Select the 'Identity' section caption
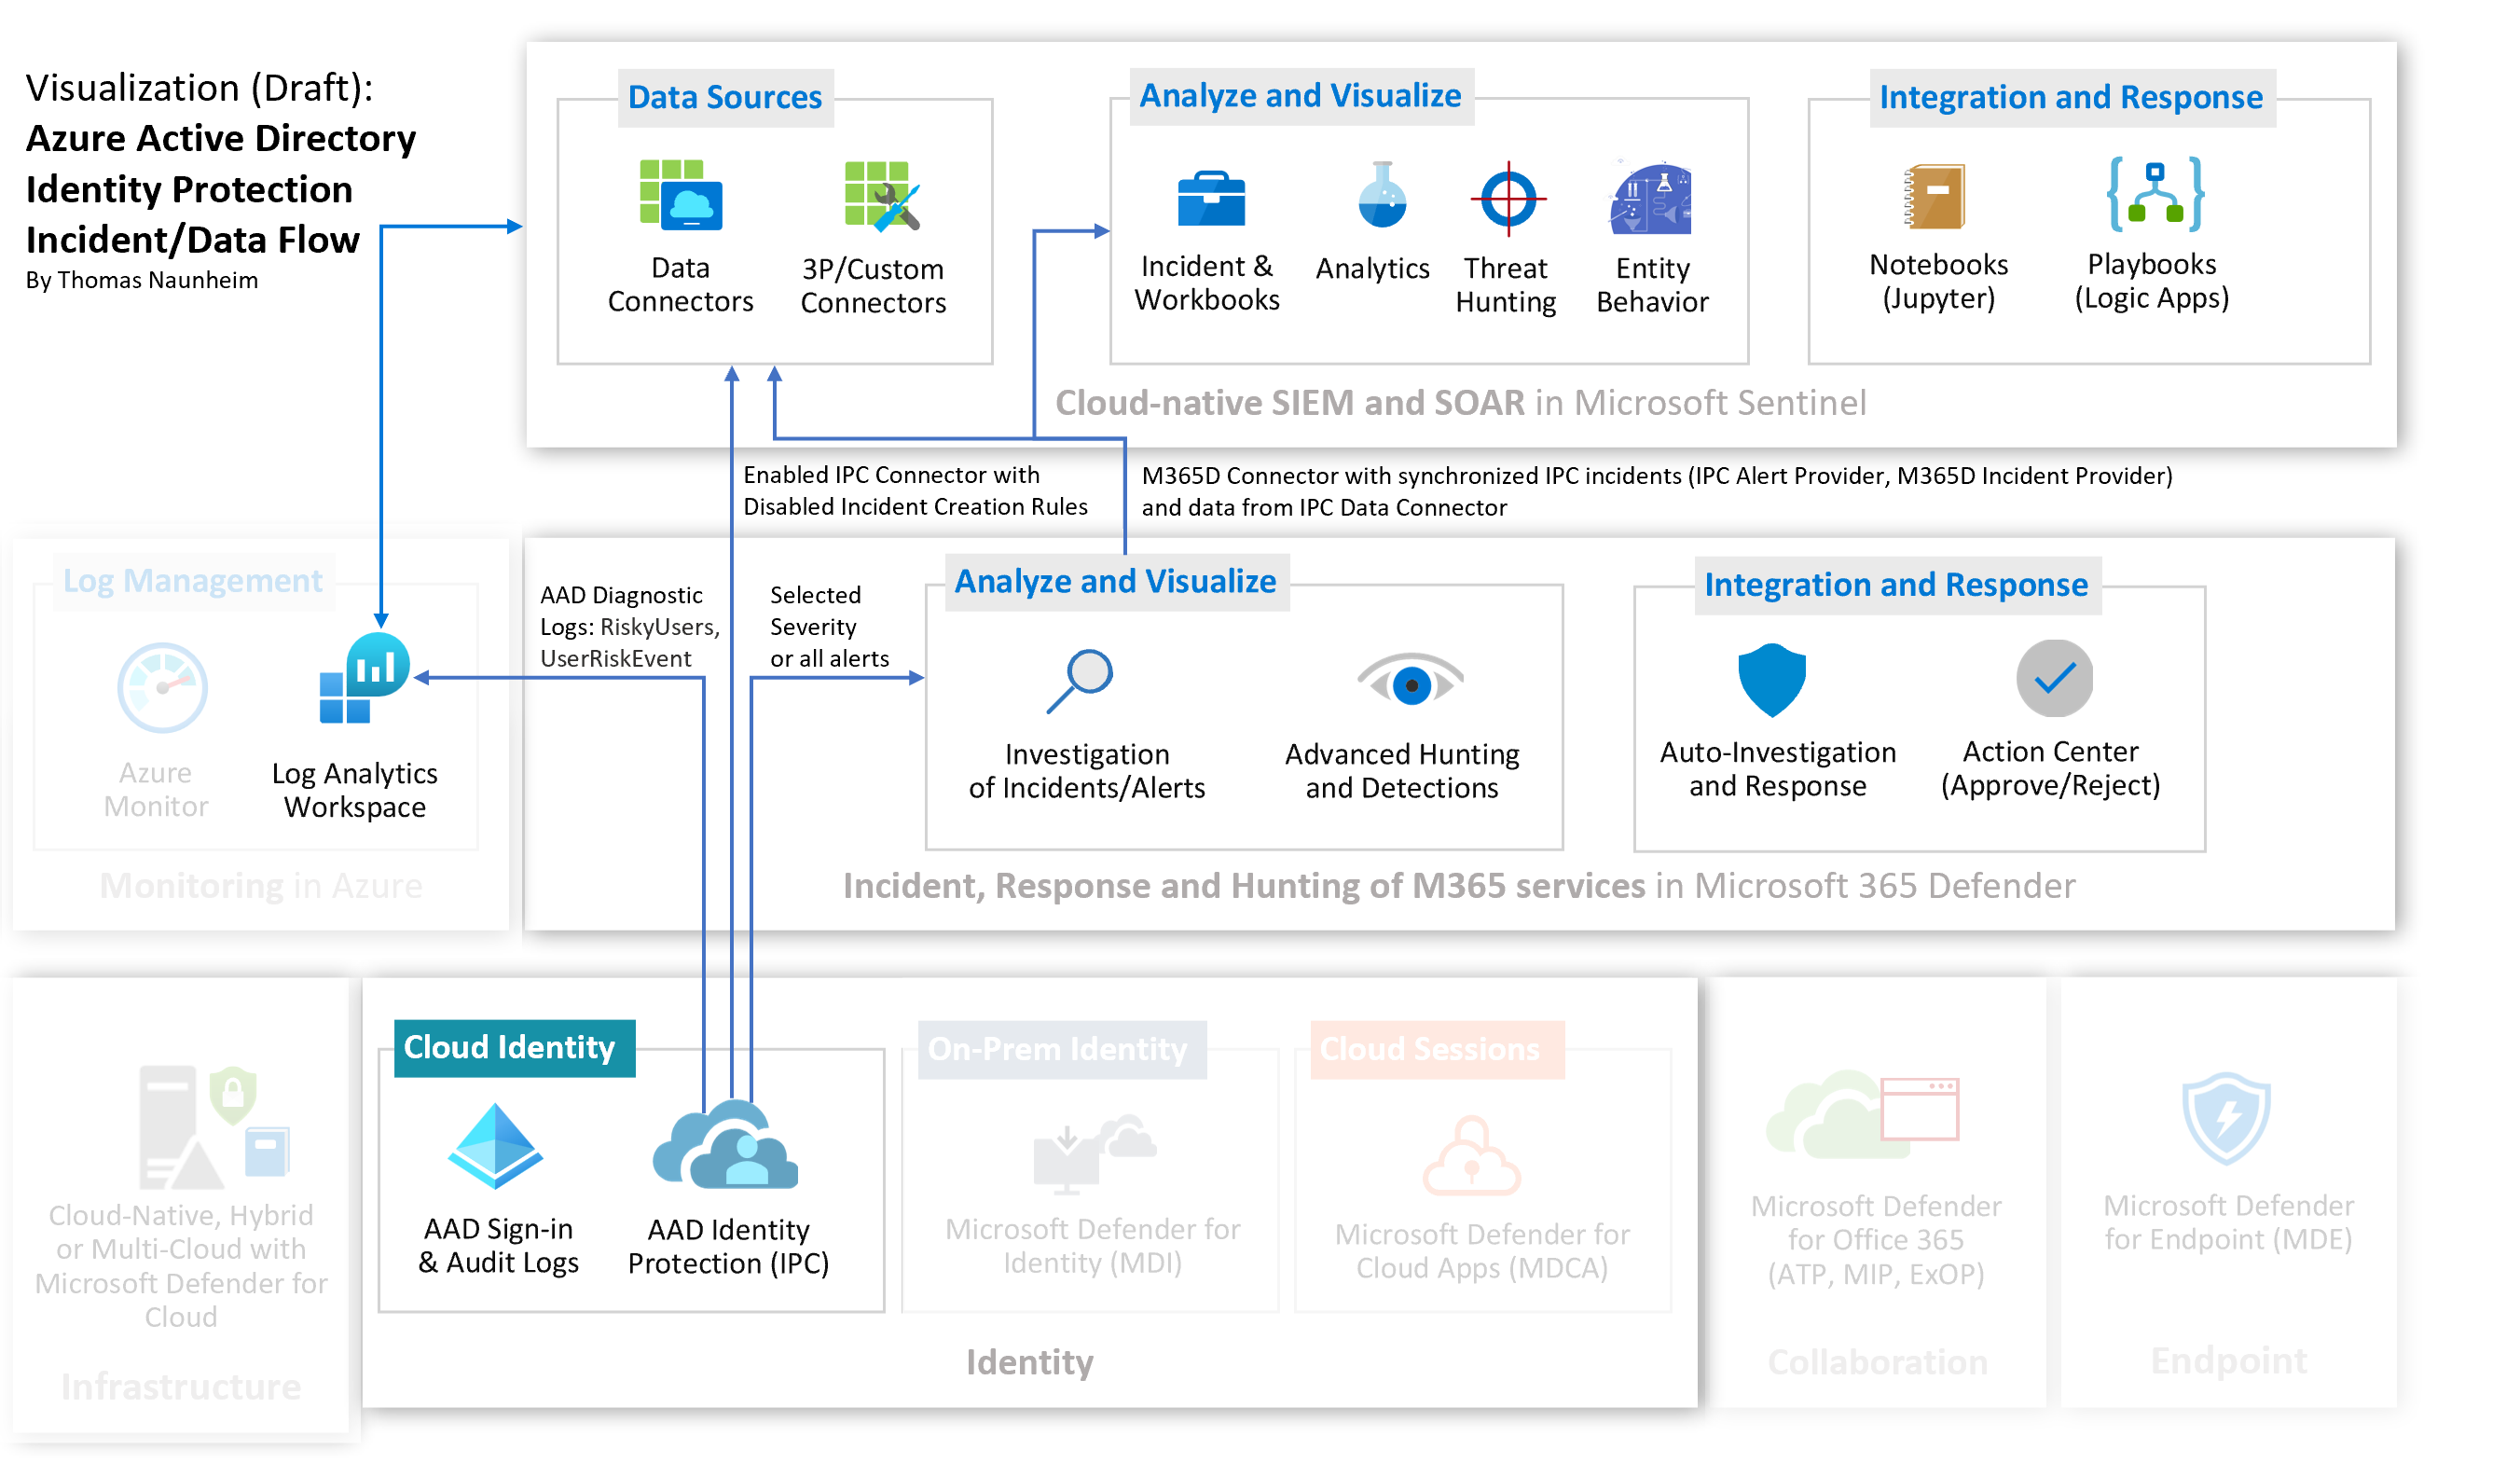The width and height of the screenshot is (2520, 1463). pyautogui.click(x=1030, y=1363)
